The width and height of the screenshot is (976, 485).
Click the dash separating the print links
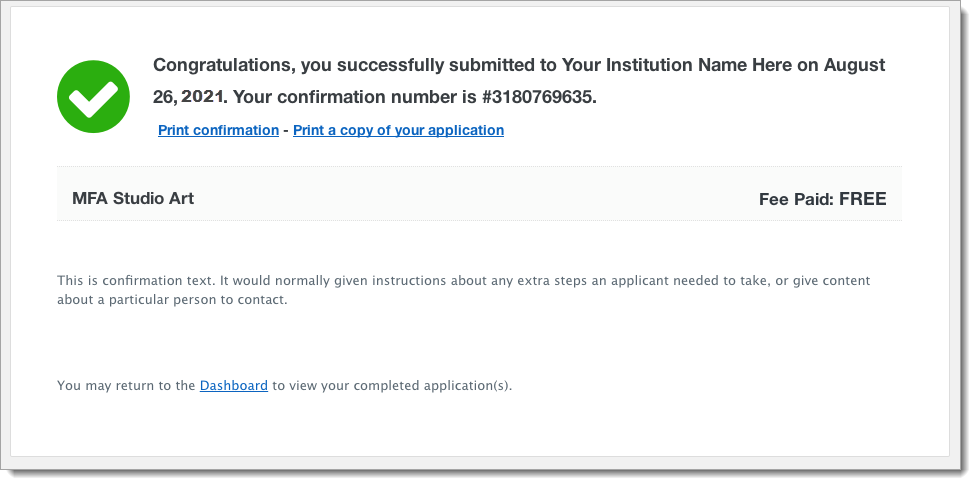(286, 130)
